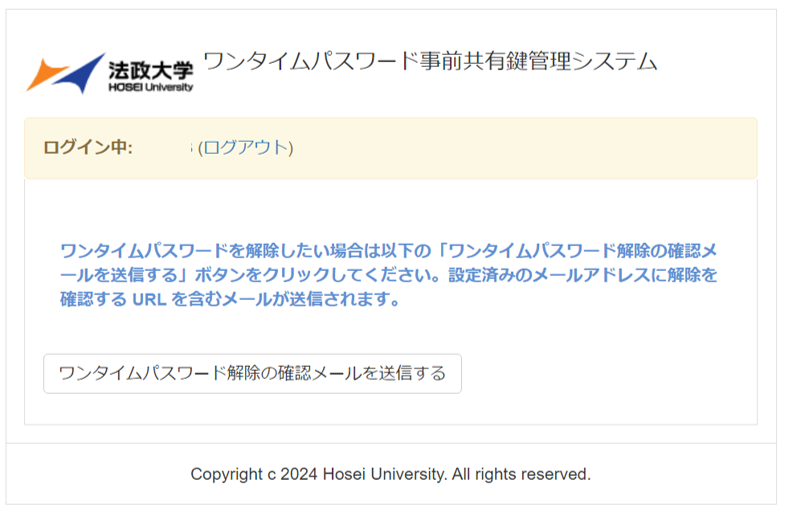Click the HOSEI University logo caption
Screen dimensions: 789x515
[x=150, y=87]
